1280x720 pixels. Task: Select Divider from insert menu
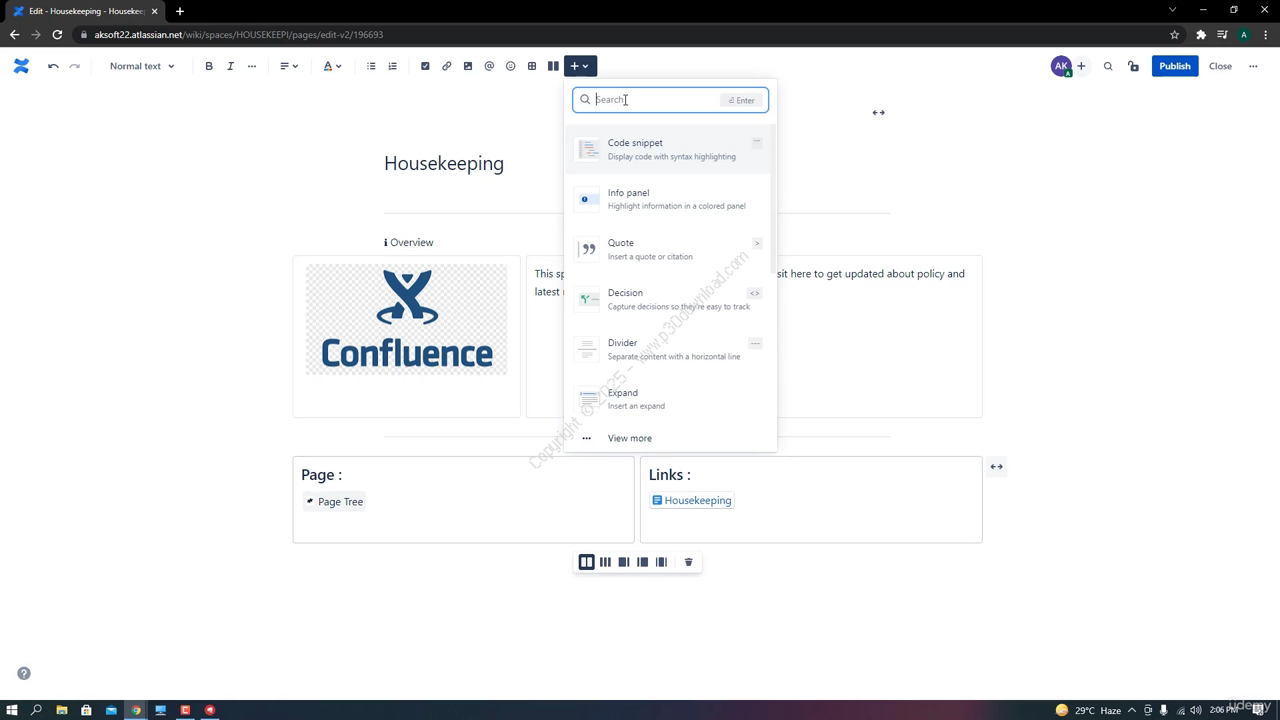670,349
